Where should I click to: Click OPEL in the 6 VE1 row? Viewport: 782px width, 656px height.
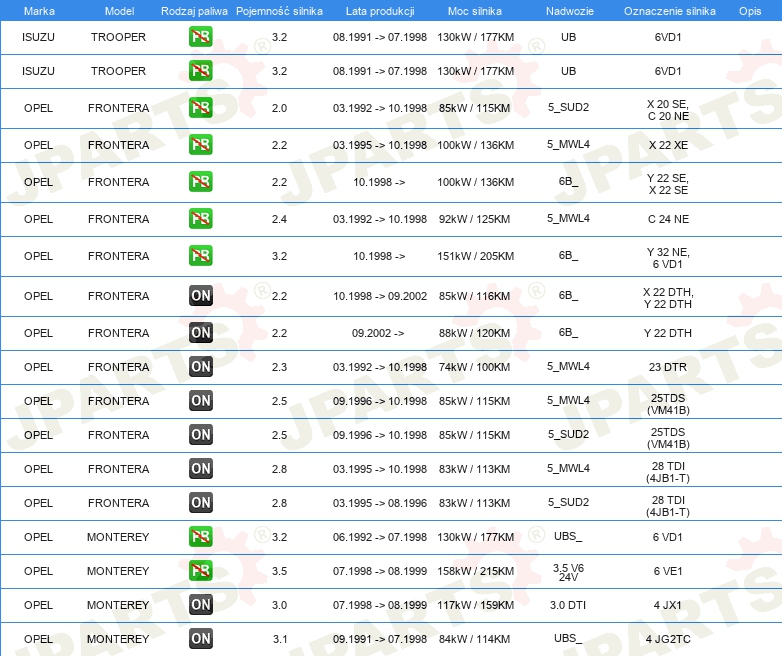[38, 571]
